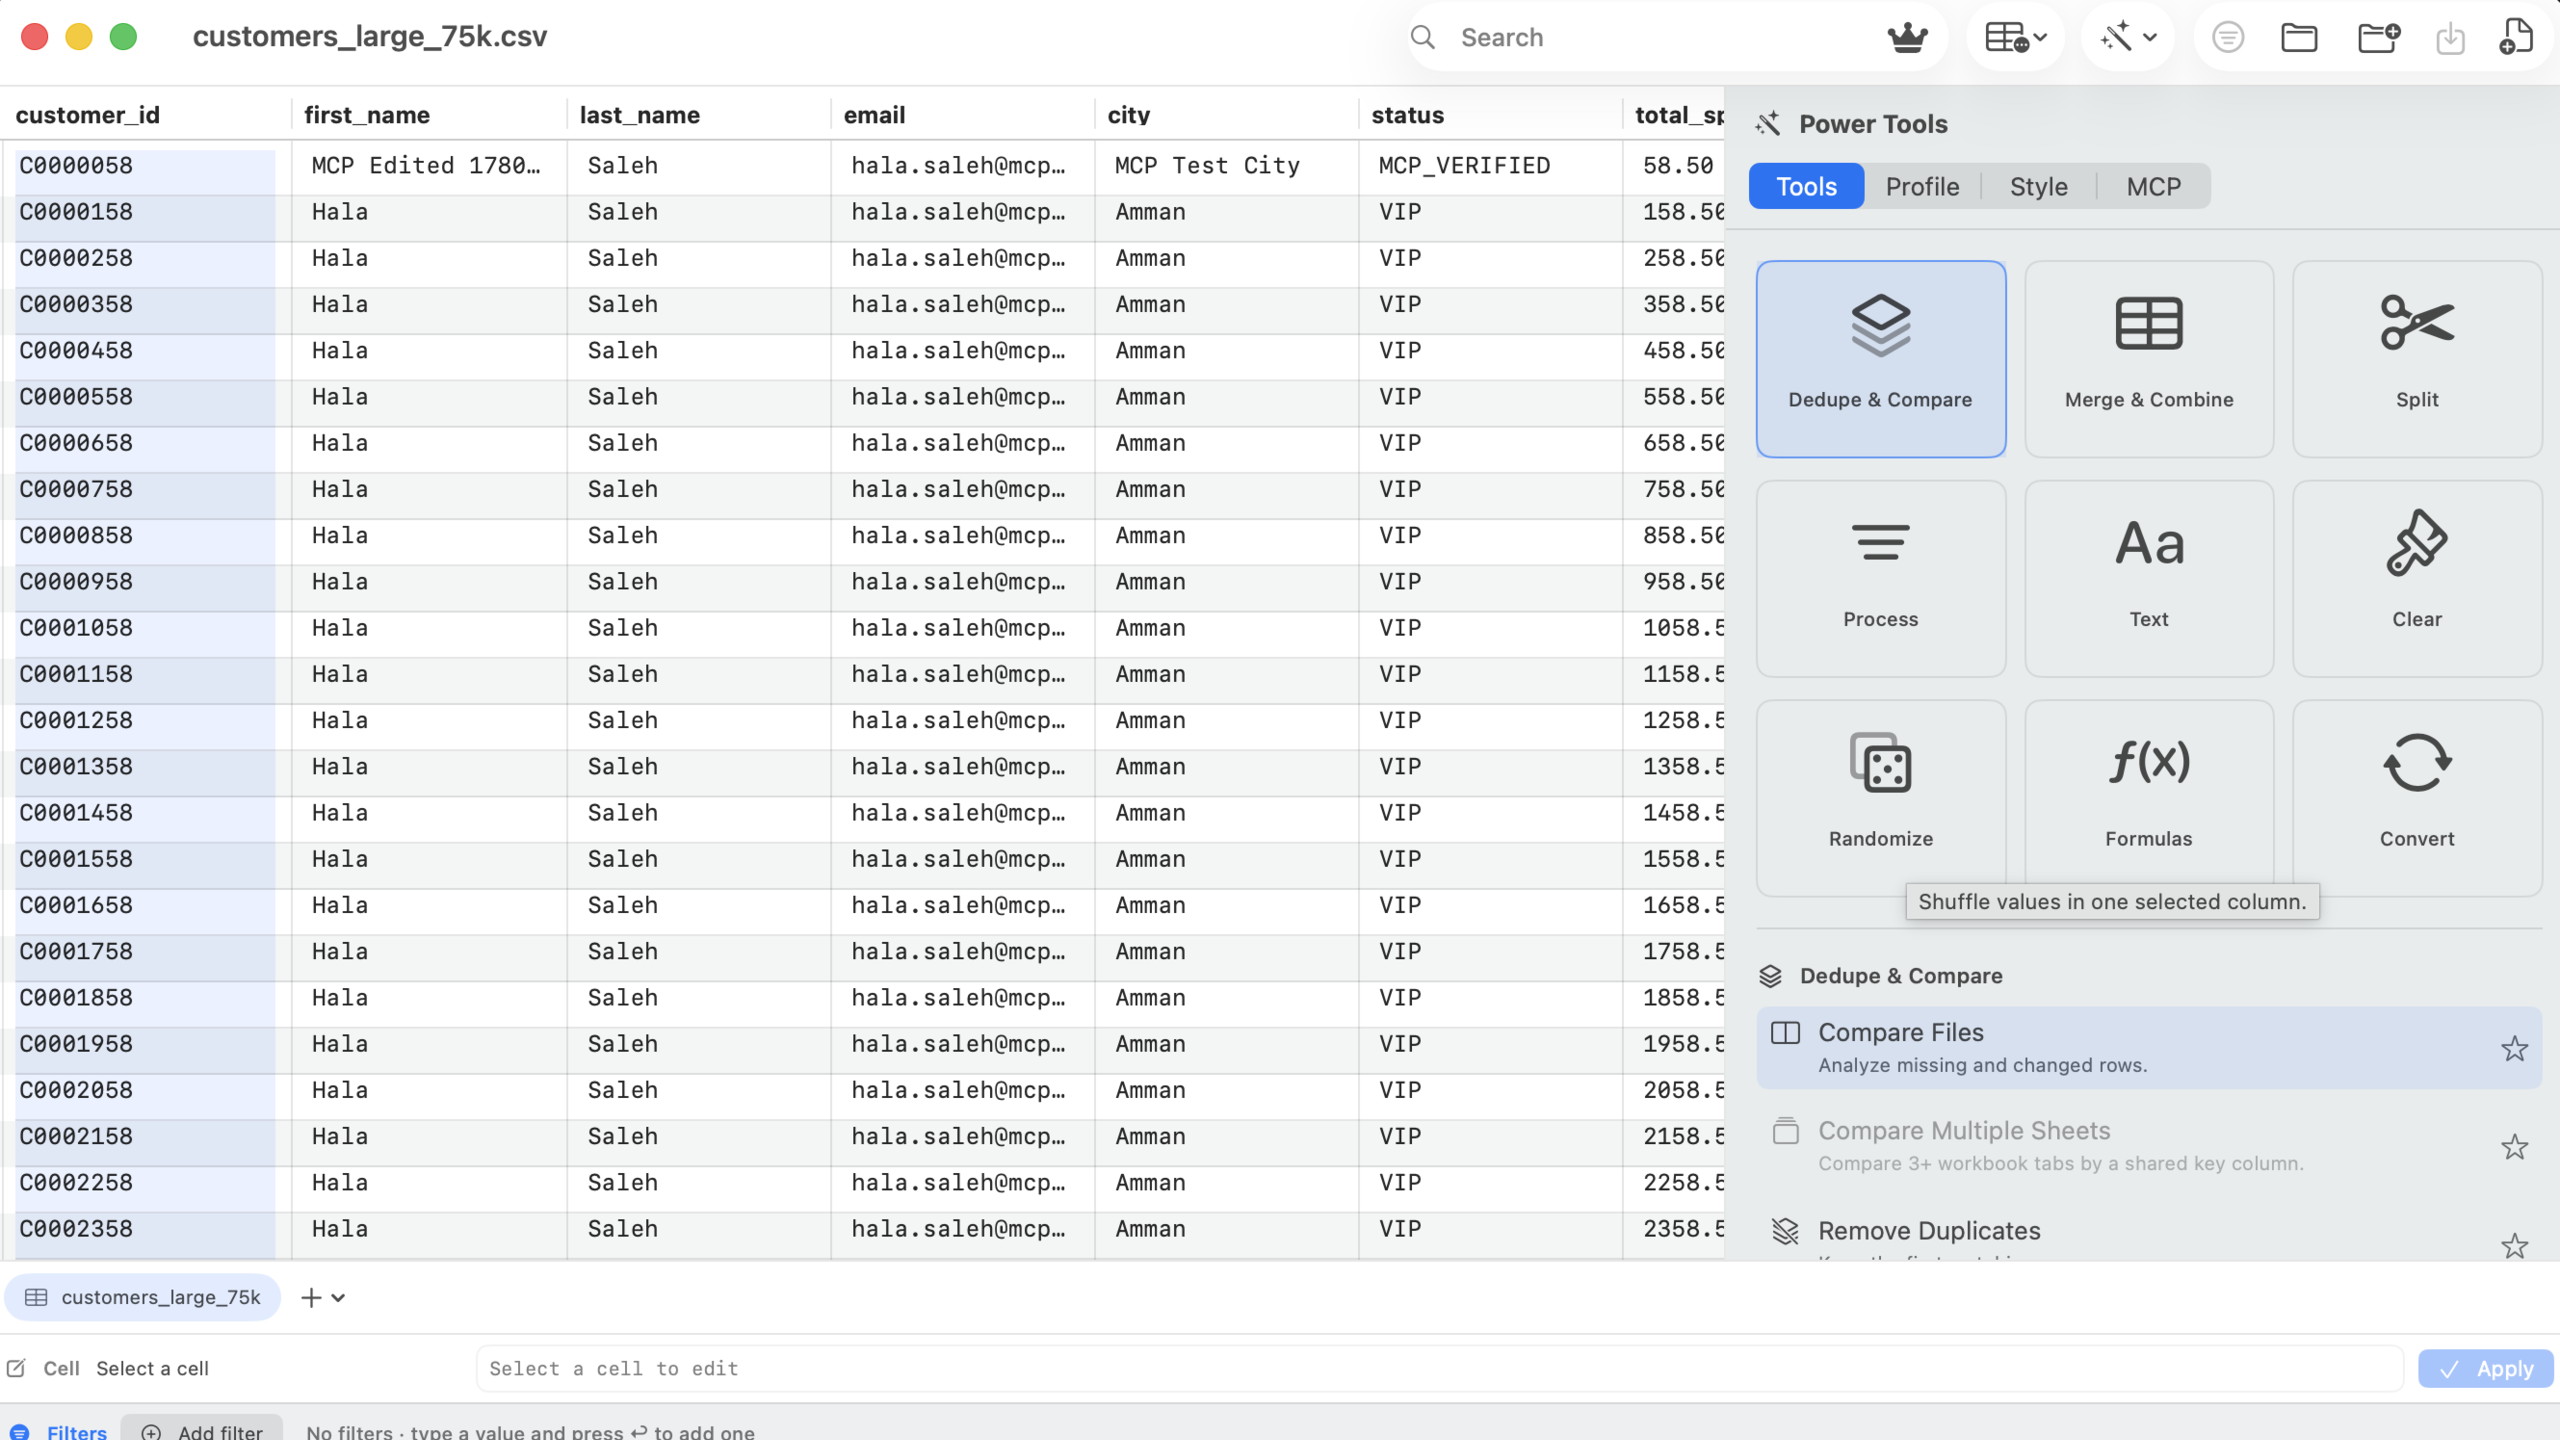Viewport: 2560px width, 1440px height.
Task: Select the Split scissors tool tile
Action: pyautogui.click(x=2416, y=359)
